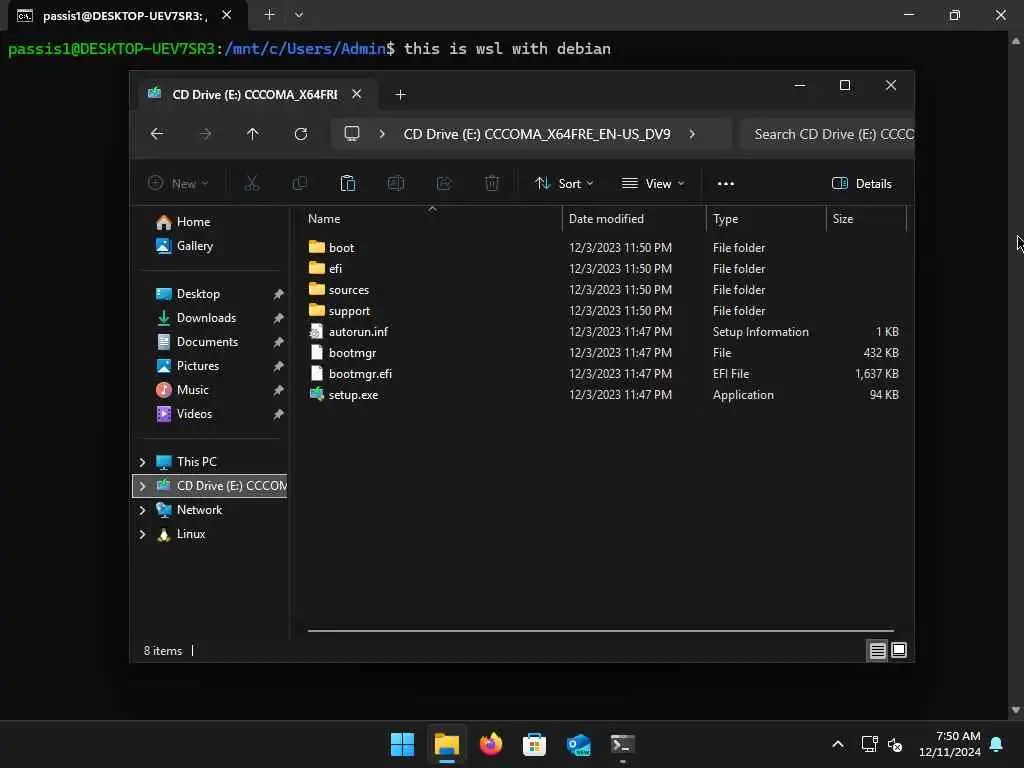Toggle the Details pane button
The image size is (1024, 768).
point(862,184)
